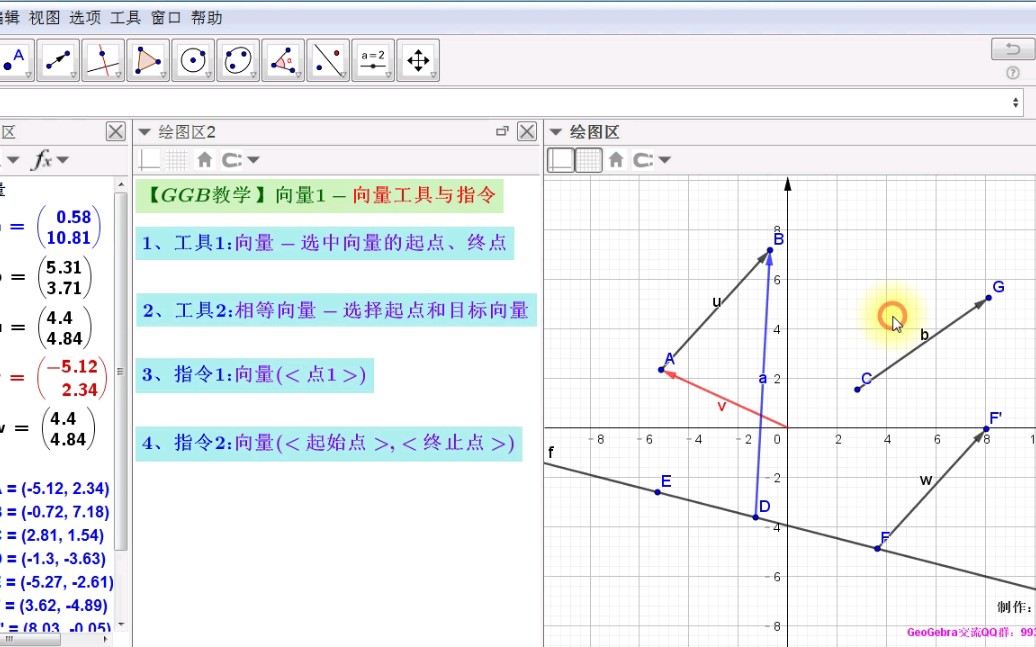Click the Undo button top right

[x=1011, y=48]
